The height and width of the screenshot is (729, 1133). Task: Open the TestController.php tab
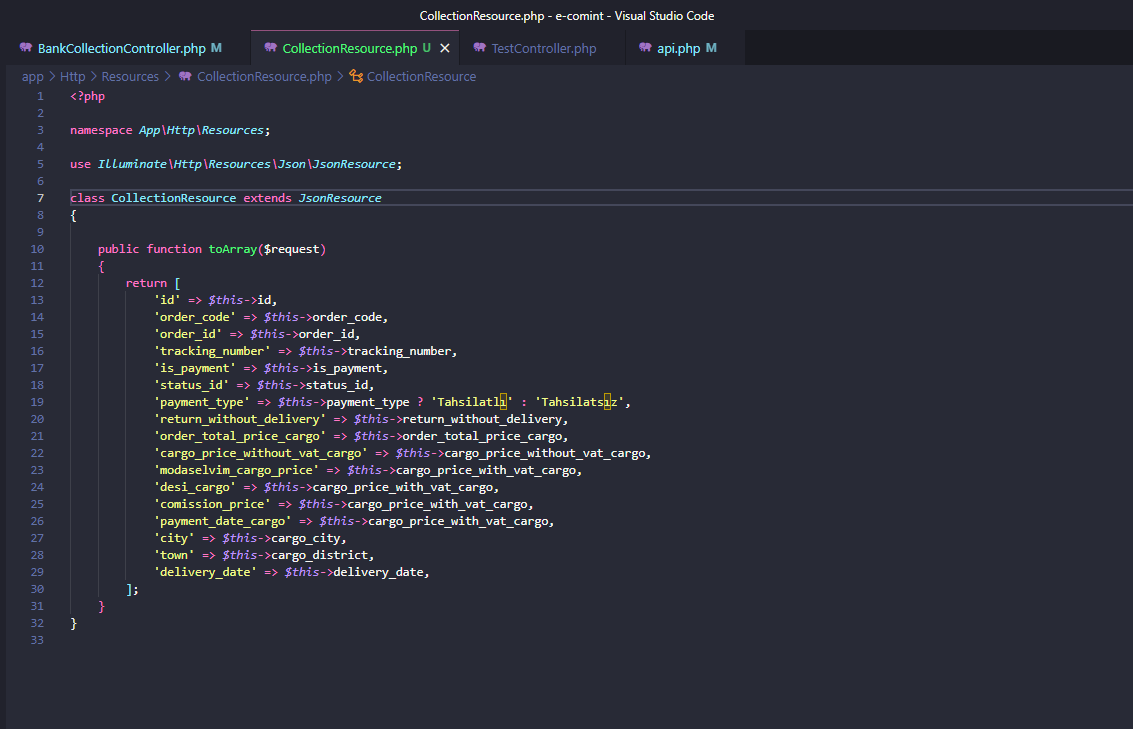543,48
